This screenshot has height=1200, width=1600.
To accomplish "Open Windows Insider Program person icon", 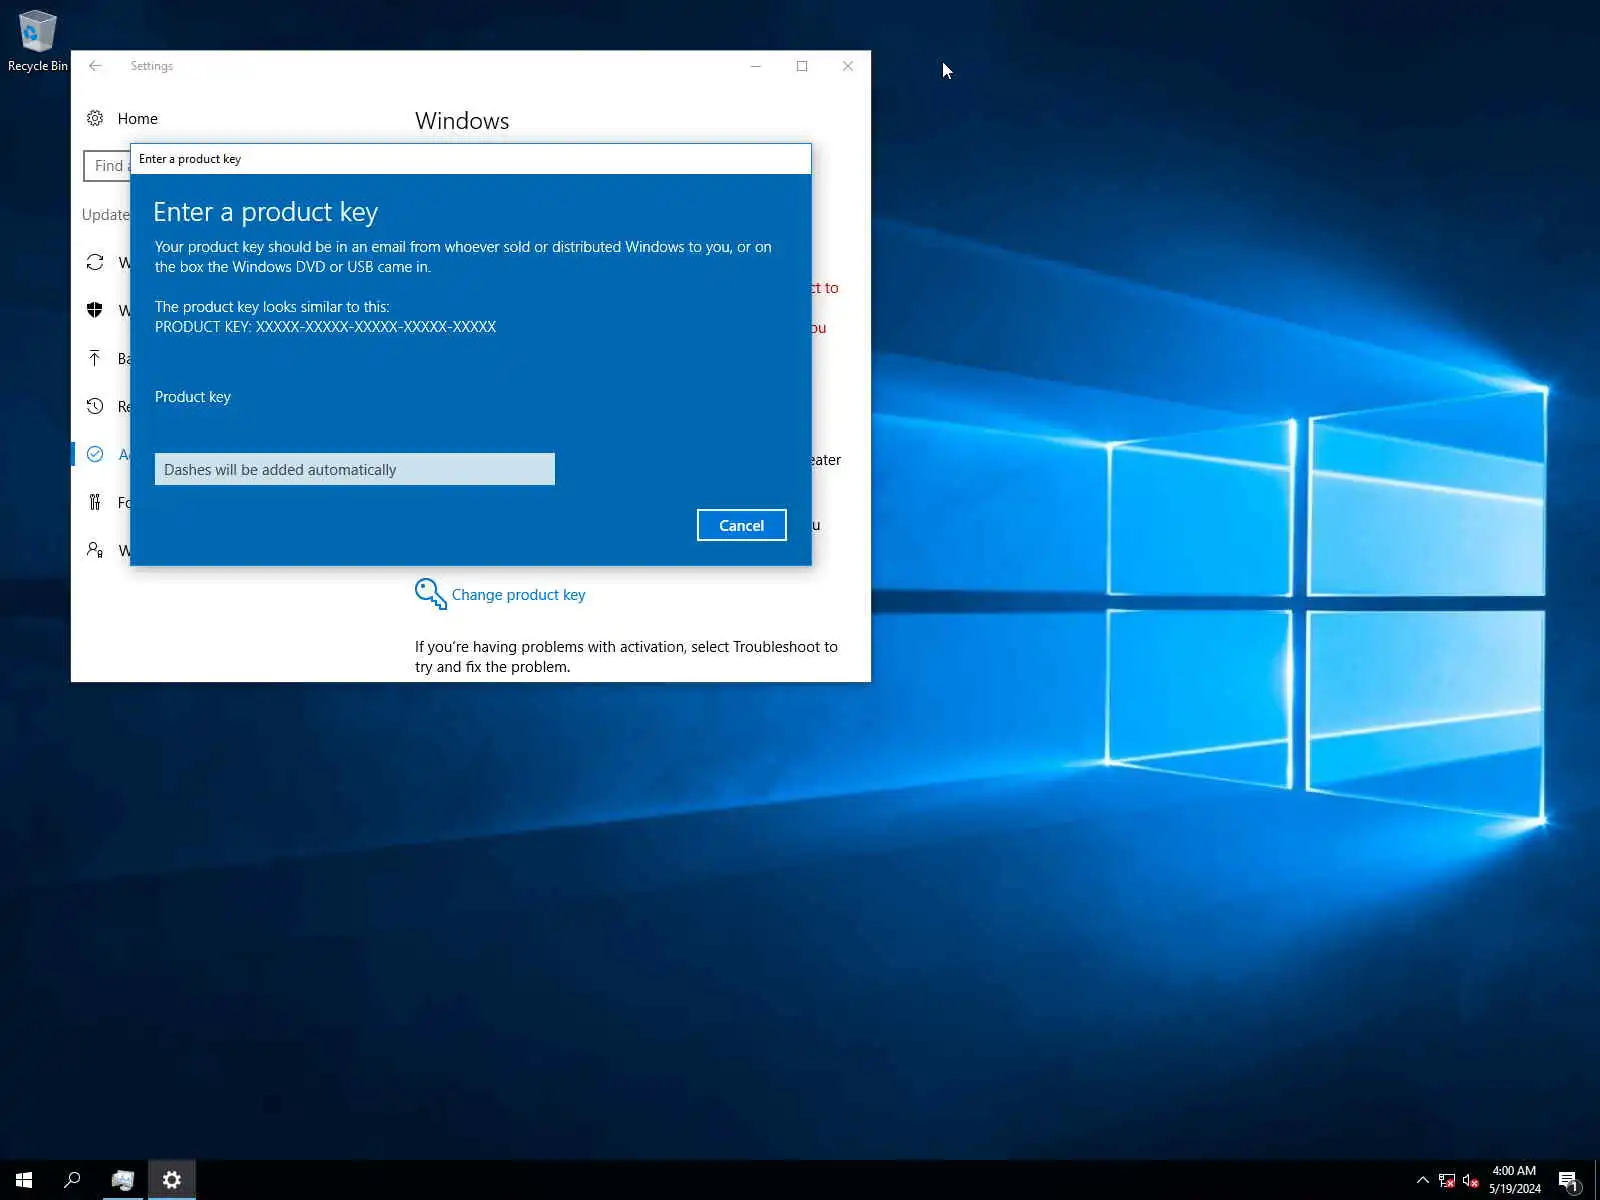I will [95, 550].
